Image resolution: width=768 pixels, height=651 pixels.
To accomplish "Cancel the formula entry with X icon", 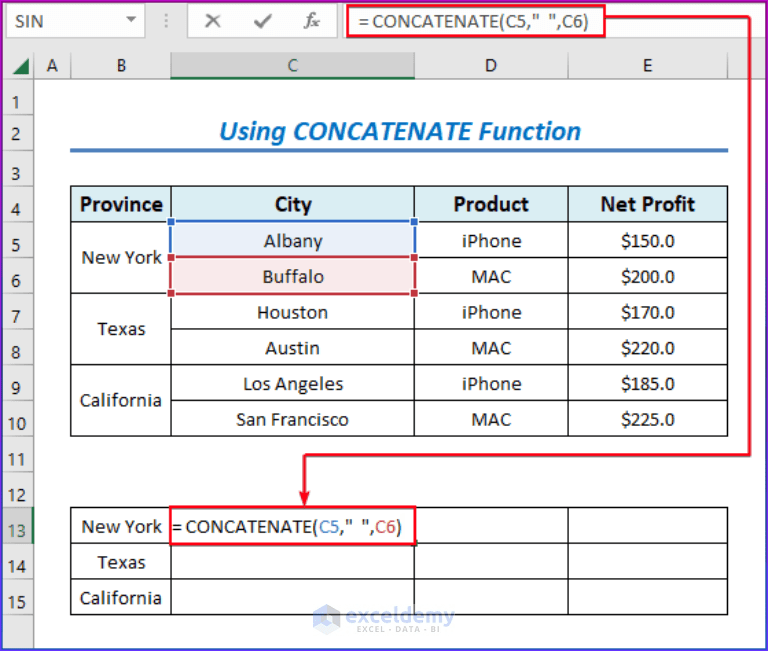I will click(x=213, y=21).
